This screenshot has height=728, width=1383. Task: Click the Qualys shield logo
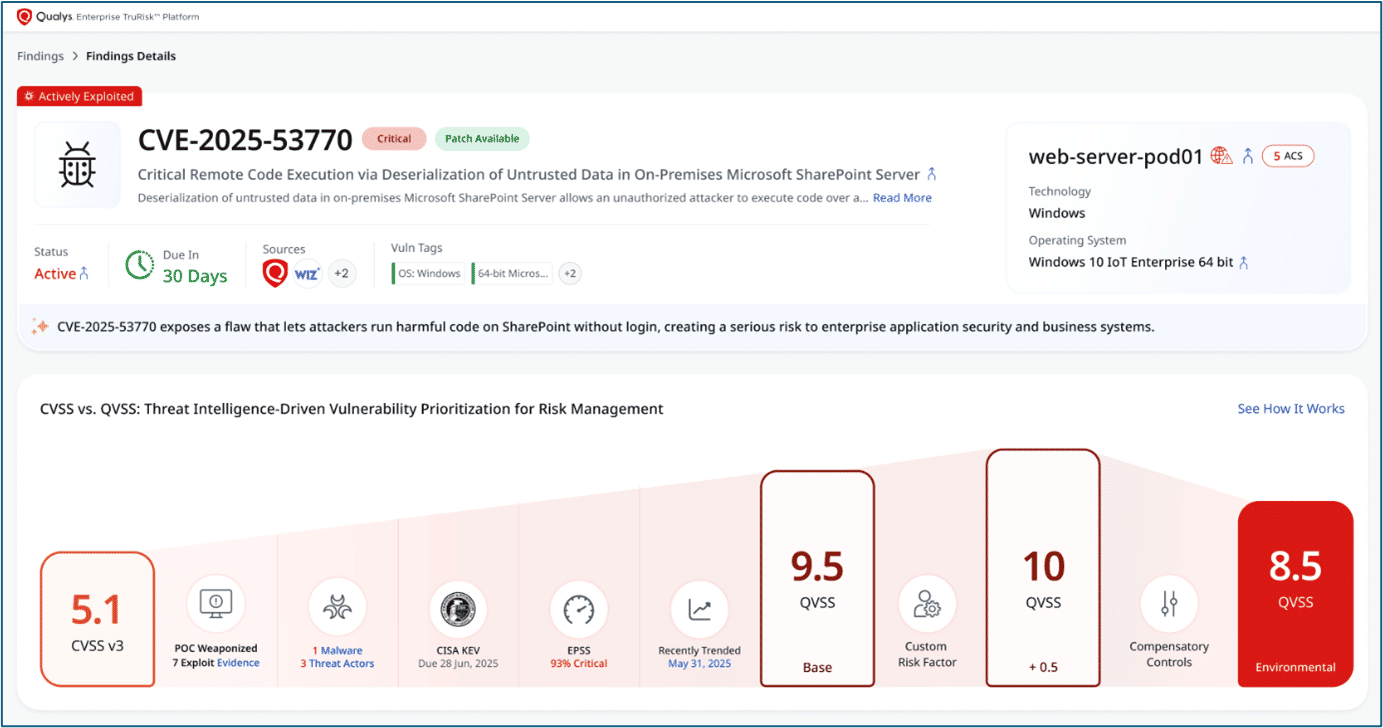click(25, 16)
